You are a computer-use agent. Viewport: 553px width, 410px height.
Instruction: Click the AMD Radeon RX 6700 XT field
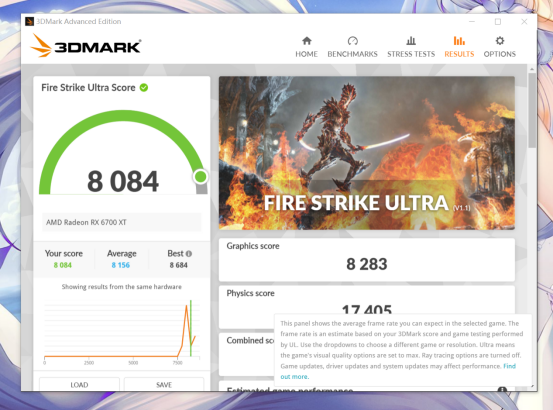122,222
